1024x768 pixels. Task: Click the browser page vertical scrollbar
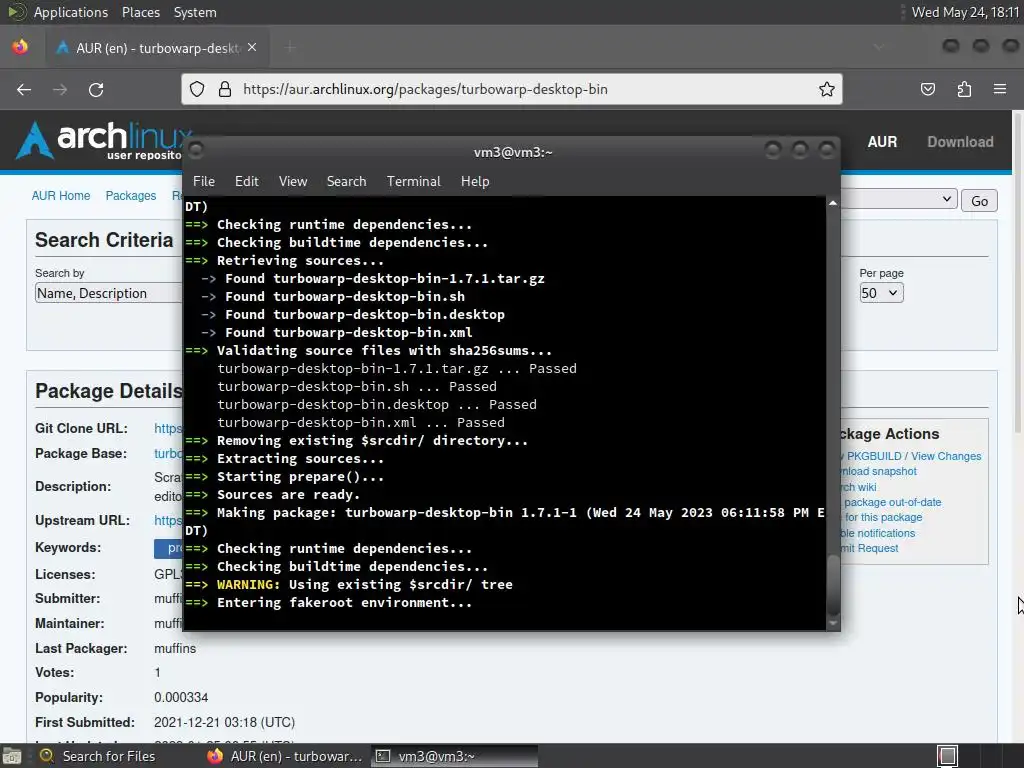click(x=1017, y=272)
